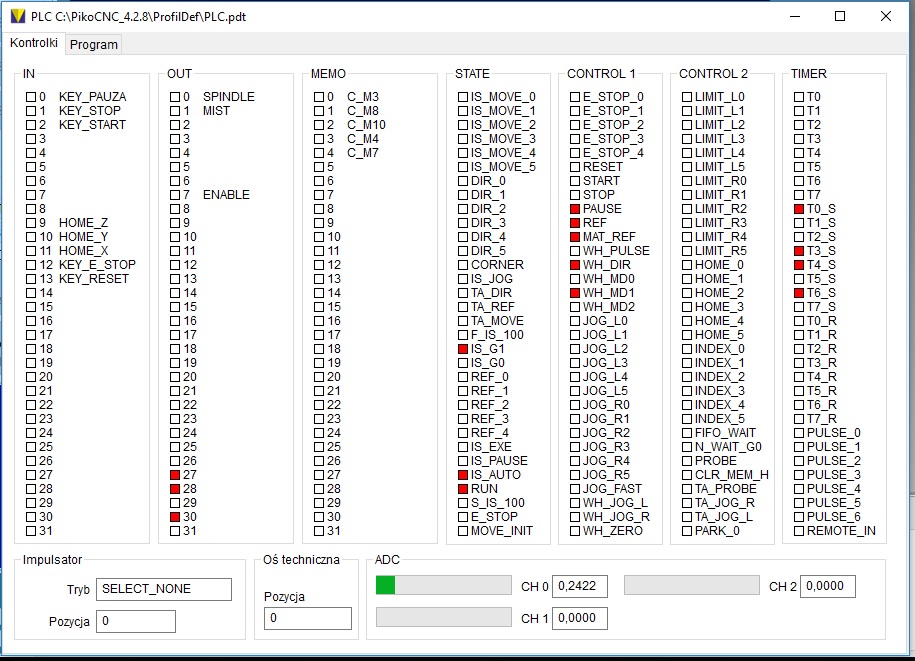Image resolution: width=915 pixels, height=661 pixels.
Task: Toggle the CLR_MEM_H checkbox
Action: 687,475
